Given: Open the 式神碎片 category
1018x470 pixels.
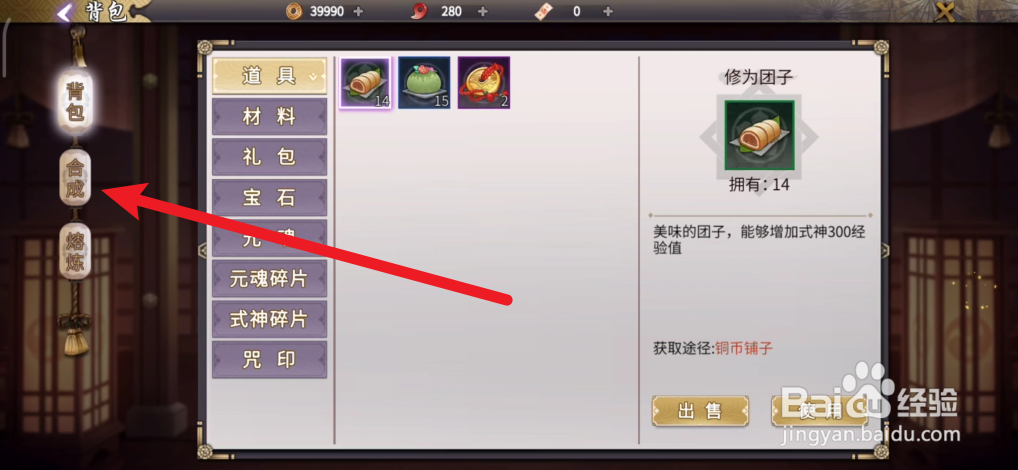Looking at the screenshot, I should click(x=269, y=319).
